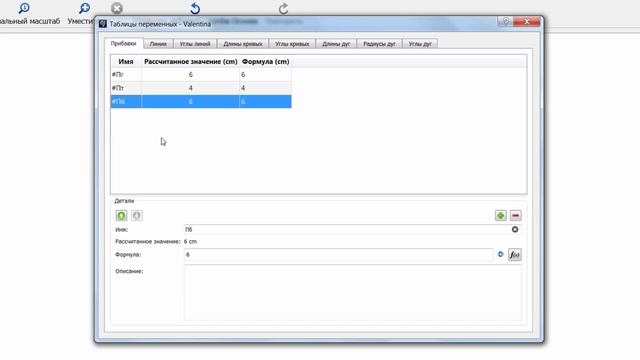Click the redo arrow in the main toolbar
640x360 pixels.
[283, 8]
